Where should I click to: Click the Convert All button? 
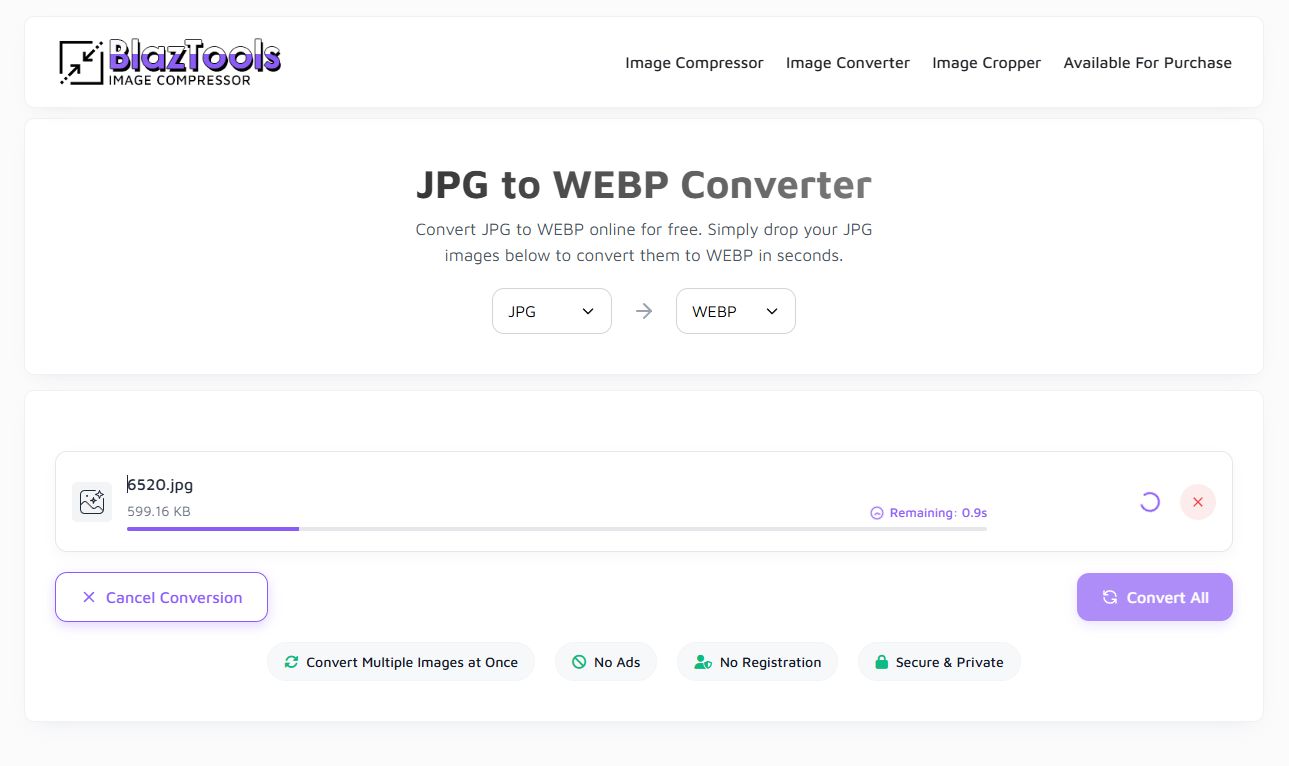click(x=1154, y=597)
